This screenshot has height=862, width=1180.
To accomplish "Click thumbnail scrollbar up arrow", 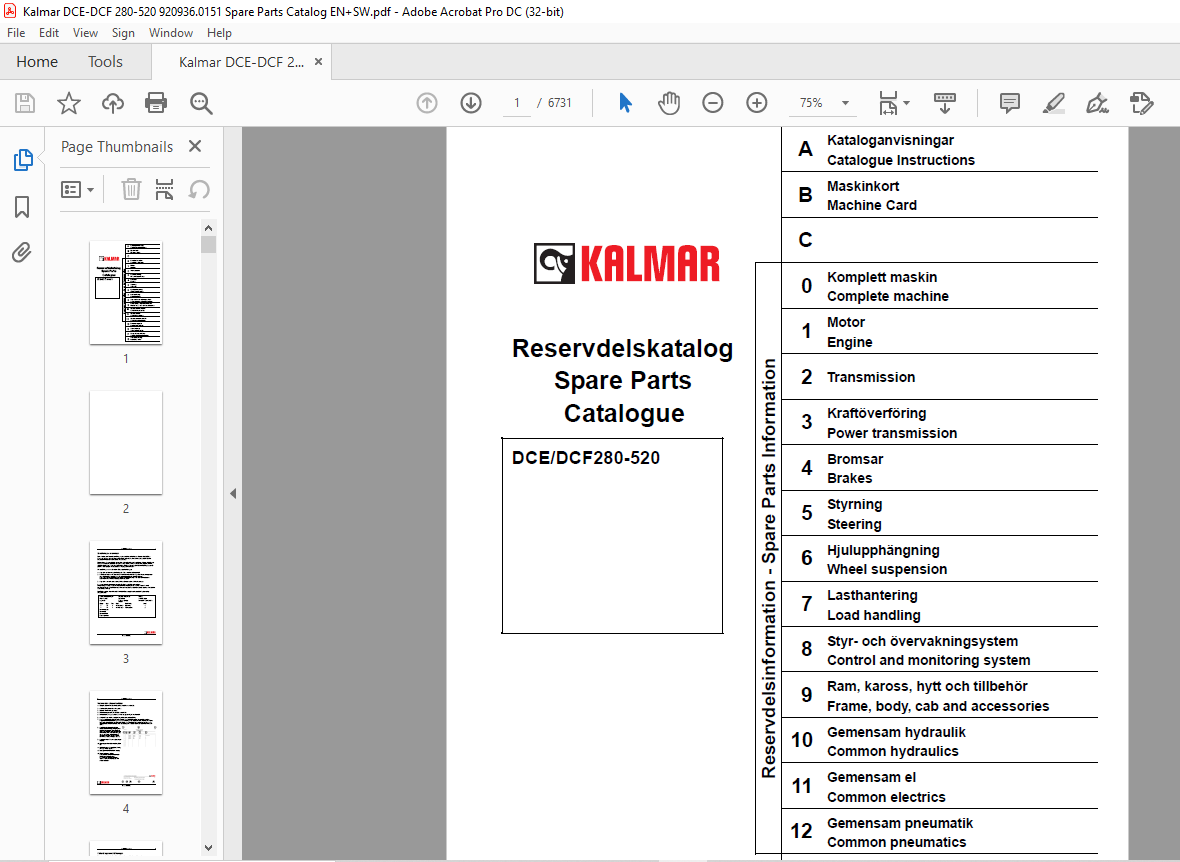I will coord(208,228).
